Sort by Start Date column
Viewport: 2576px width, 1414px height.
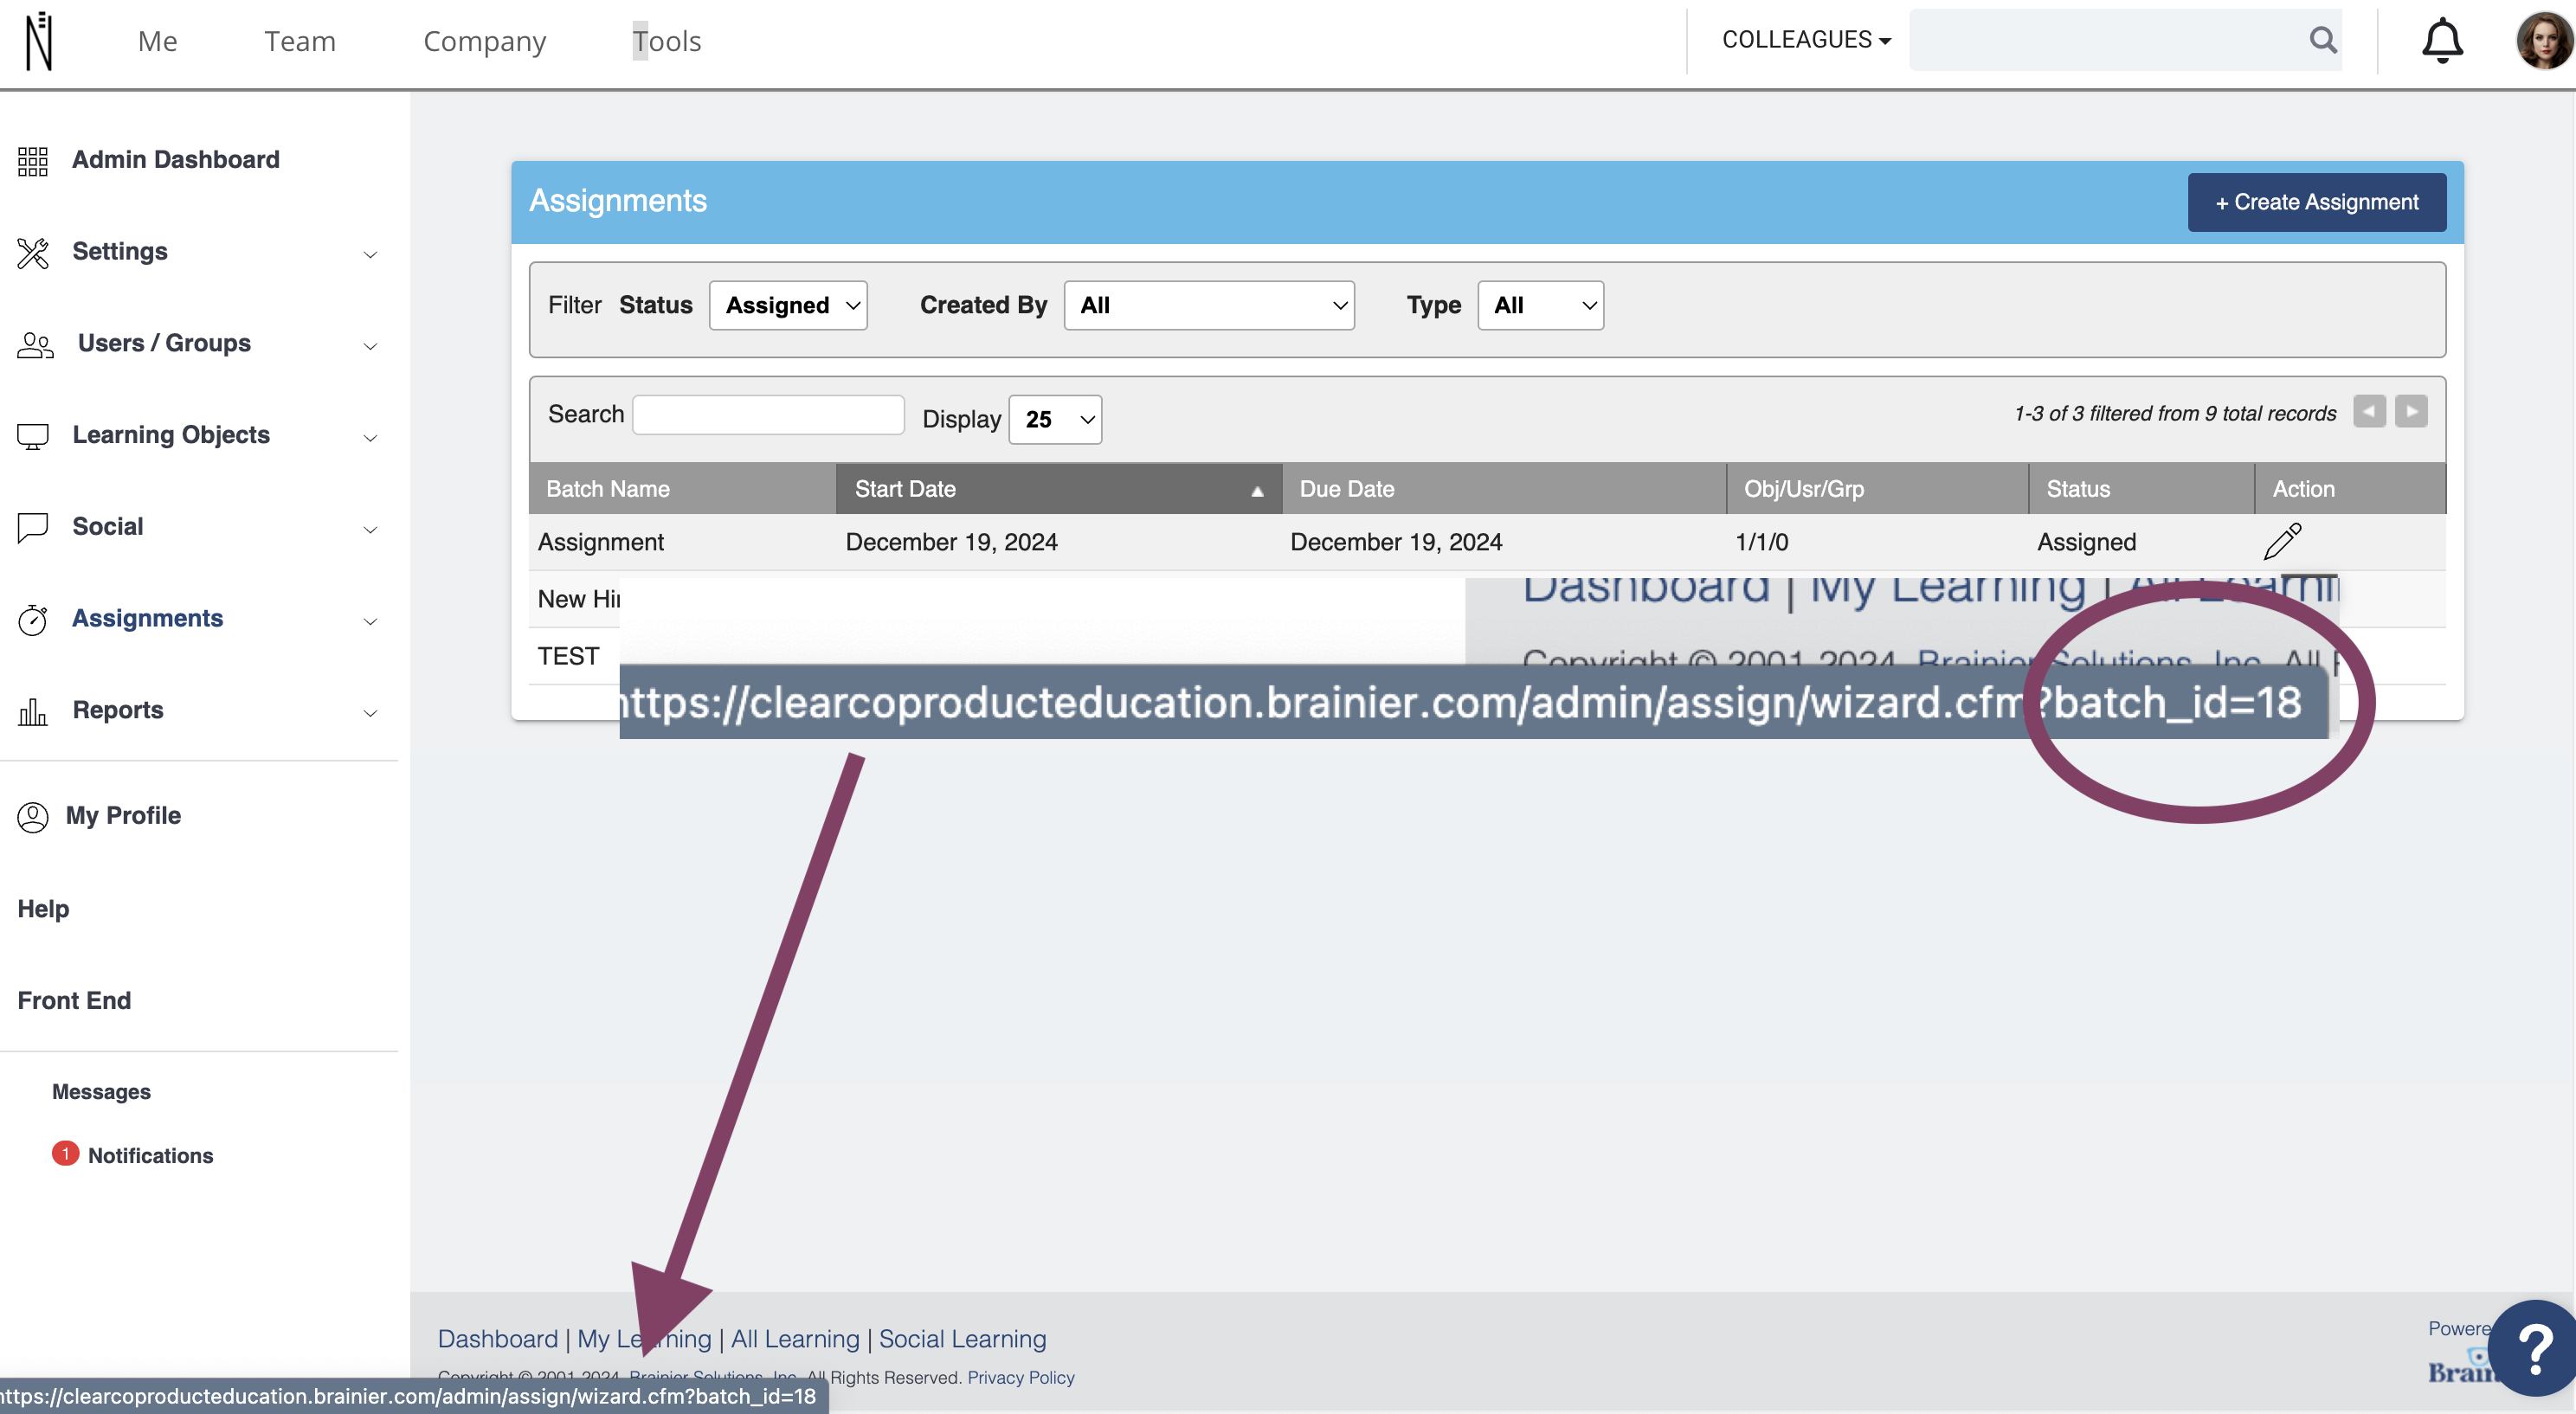(1059, 489)
